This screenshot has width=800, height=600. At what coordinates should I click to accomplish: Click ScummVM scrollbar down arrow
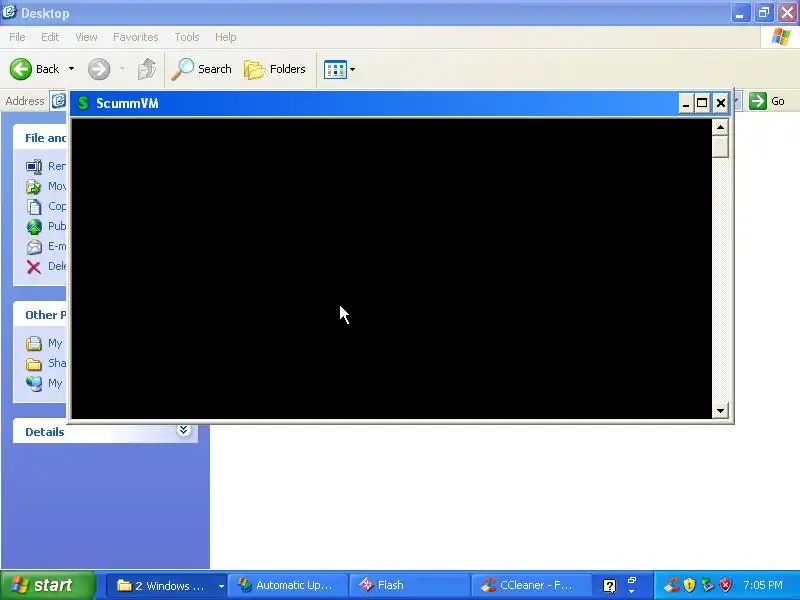720,410
